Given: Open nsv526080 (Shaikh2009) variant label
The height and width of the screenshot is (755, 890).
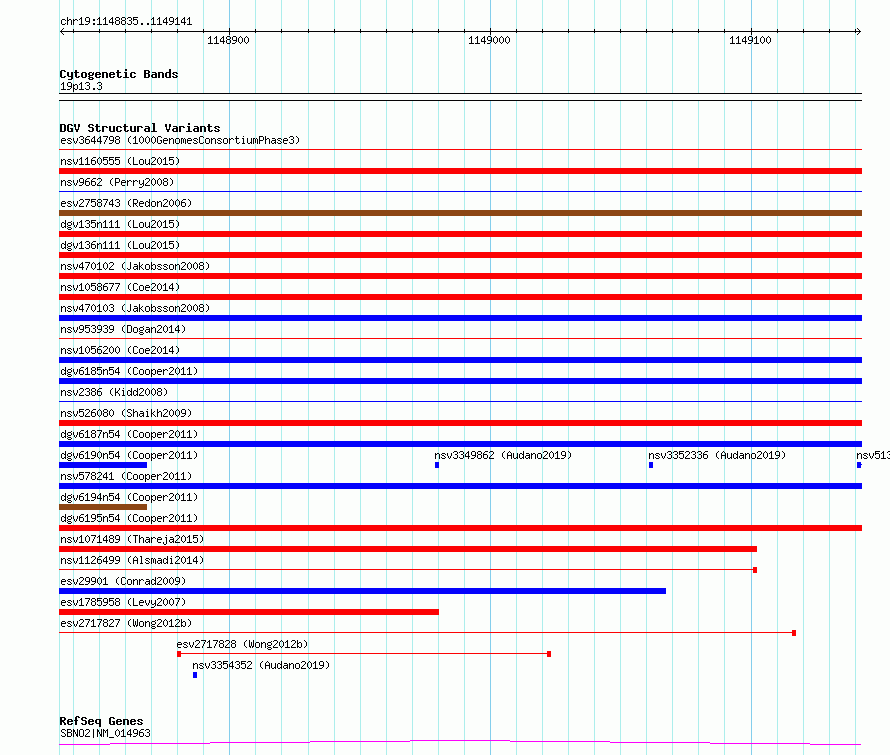Looking at the screenshot, I should point(126,413).
